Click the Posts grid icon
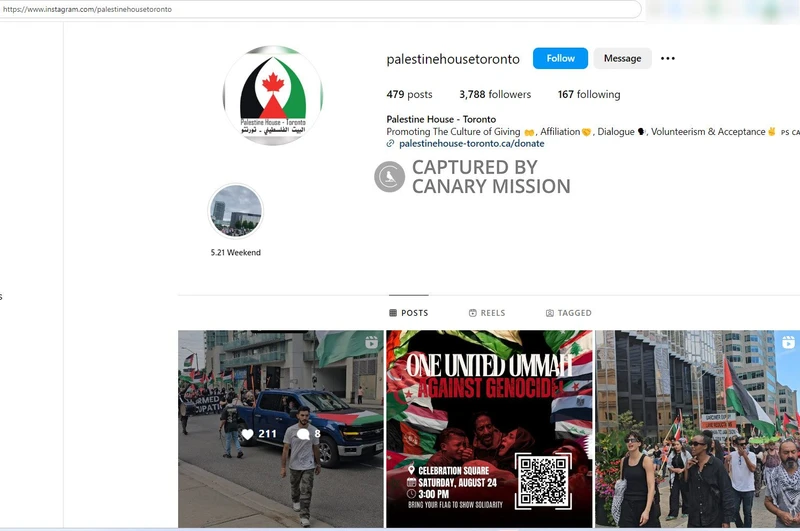This screenshot has width=800, height=531. 393,313
